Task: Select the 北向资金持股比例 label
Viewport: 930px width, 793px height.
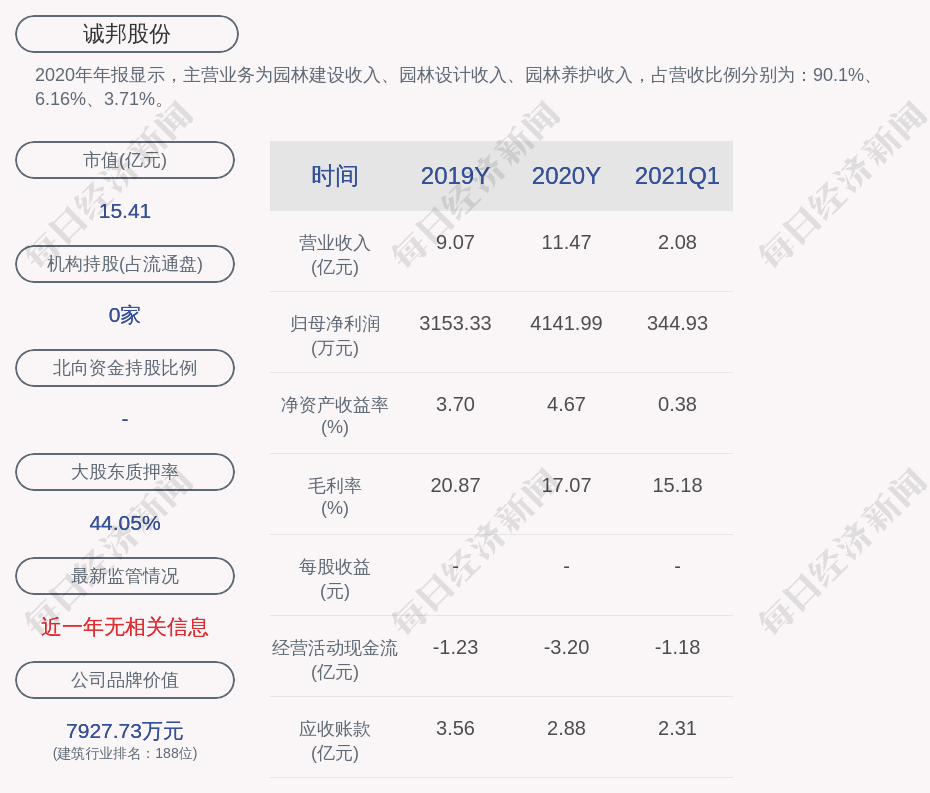Action: pos(125,368)
